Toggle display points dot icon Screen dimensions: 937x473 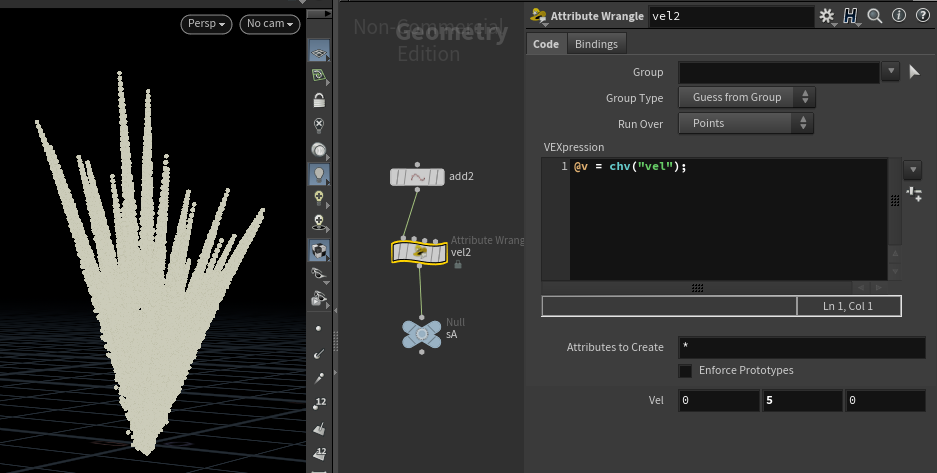(x=319, y=328)
